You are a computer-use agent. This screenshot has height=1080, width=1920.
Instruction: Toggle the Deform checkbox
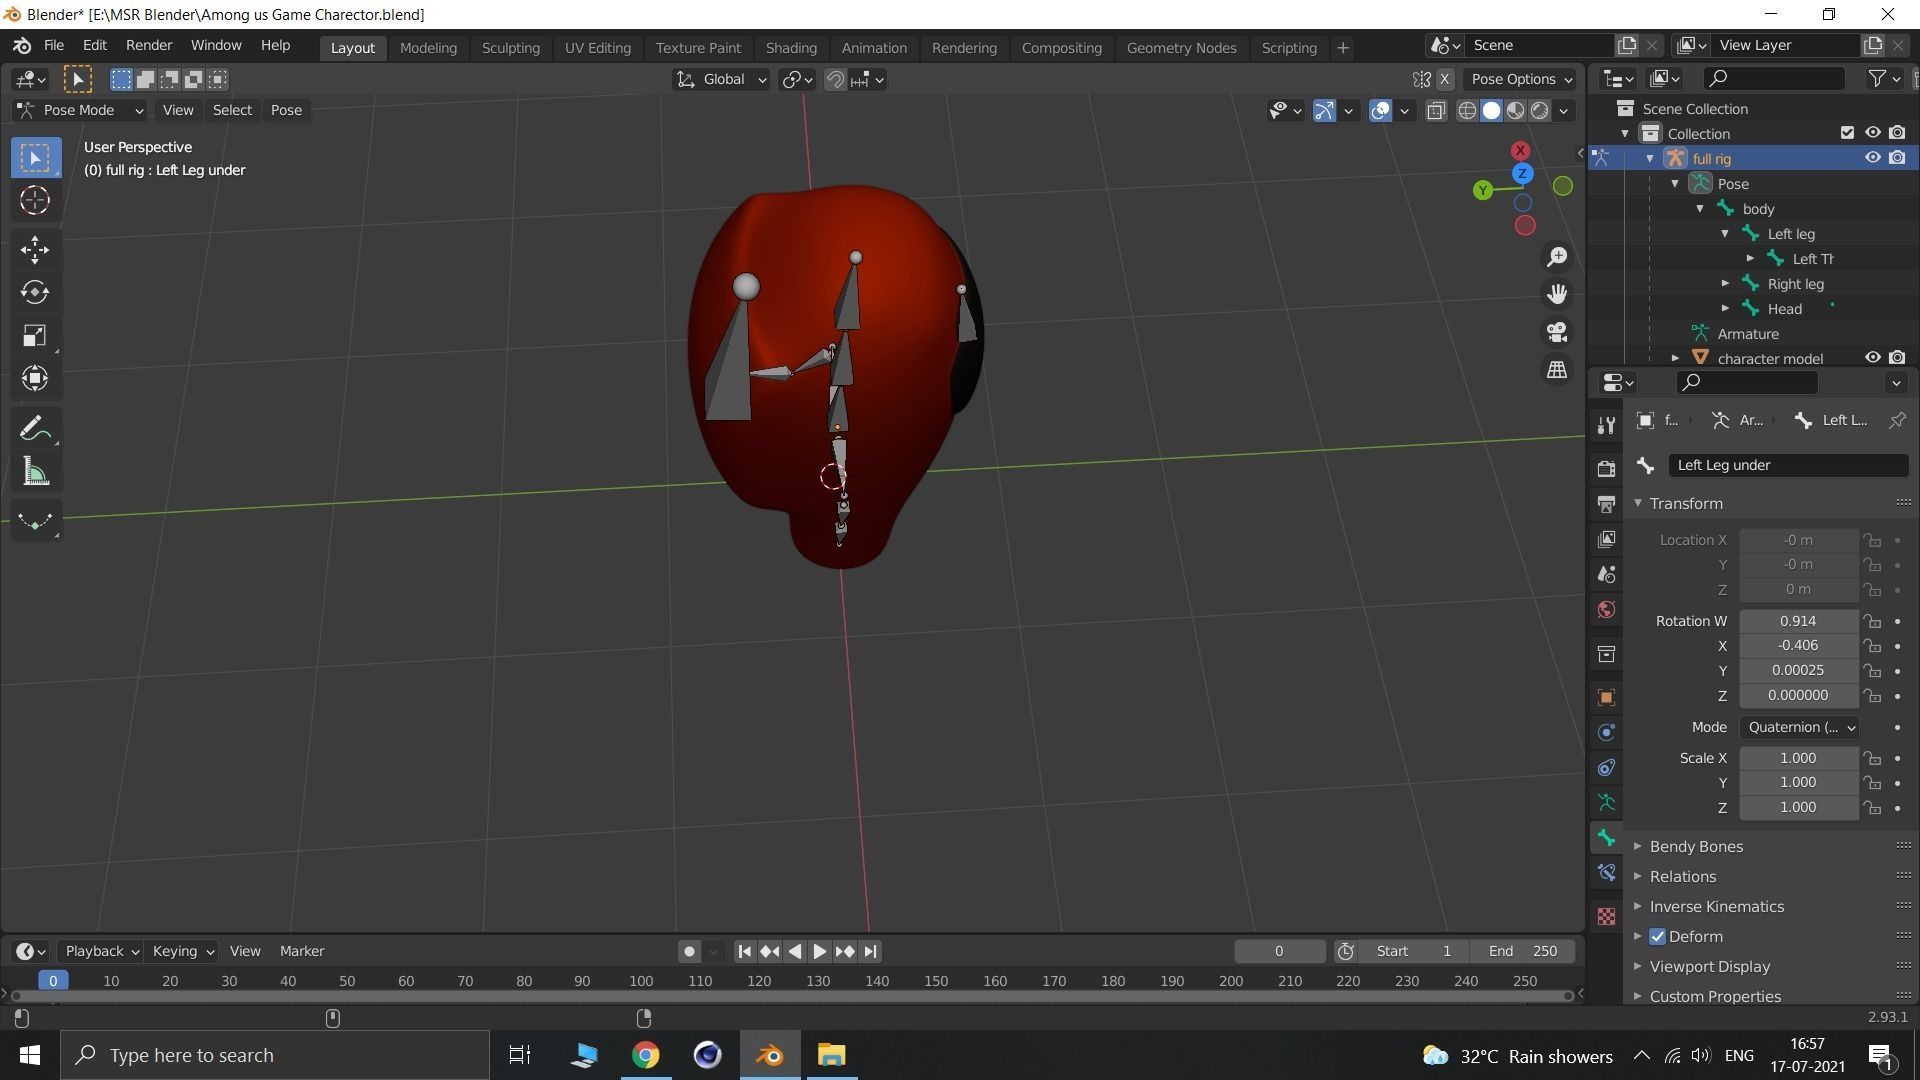coord(1657,937)
